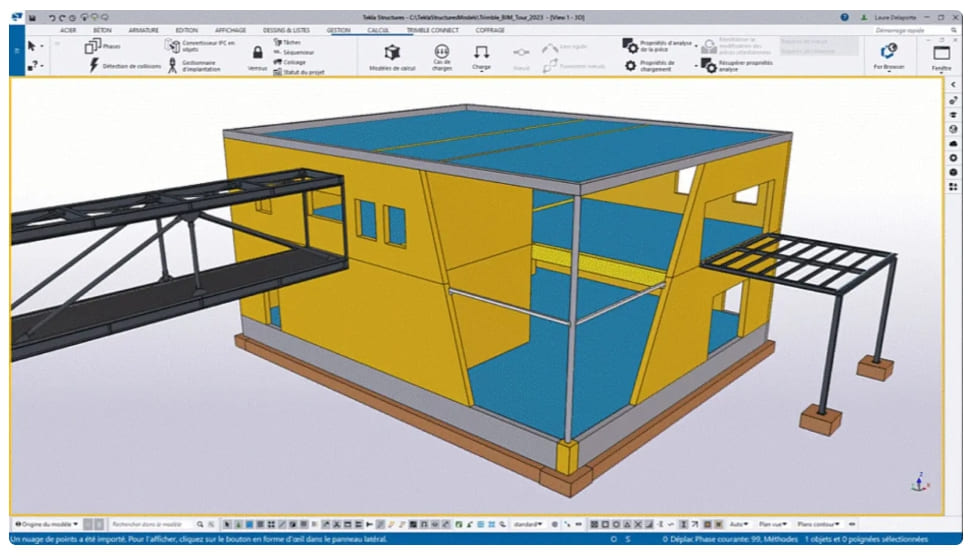
Task: Click the XYZ axis indicator in view
Action: pyautogui.click(x=920, y=482)
